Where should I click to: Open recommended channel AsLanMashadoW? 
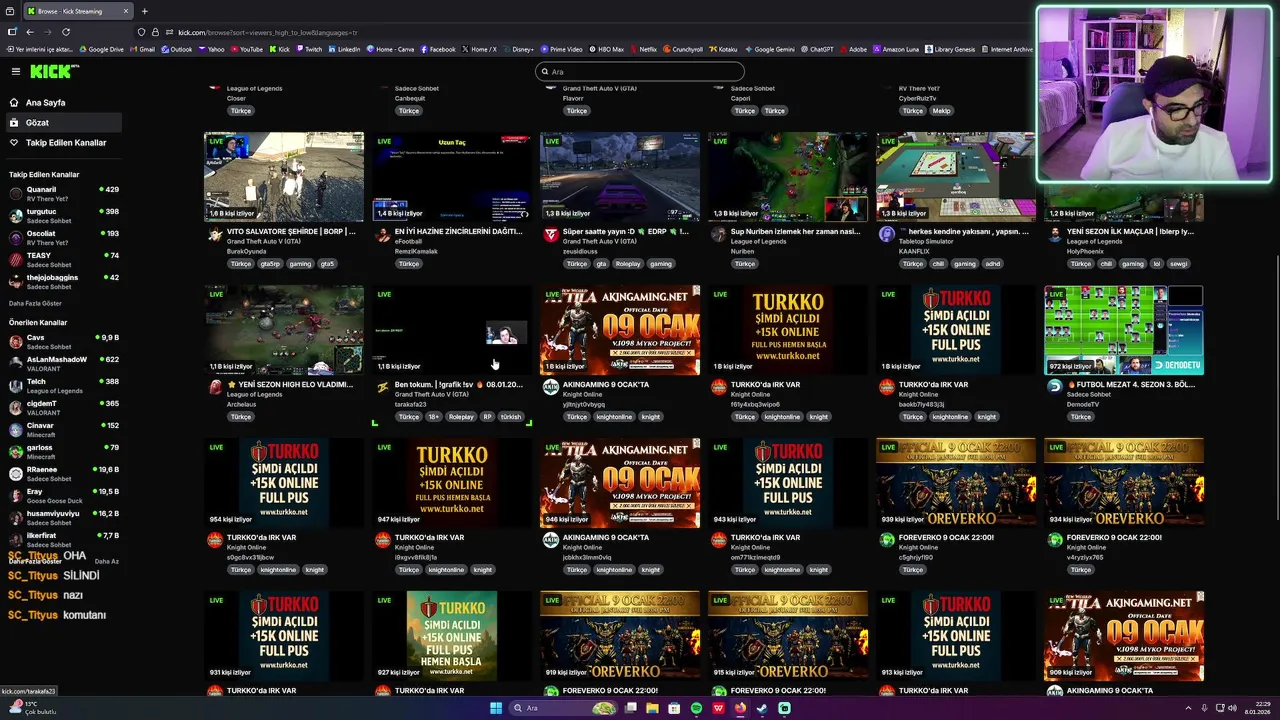(x=62, y=363)
